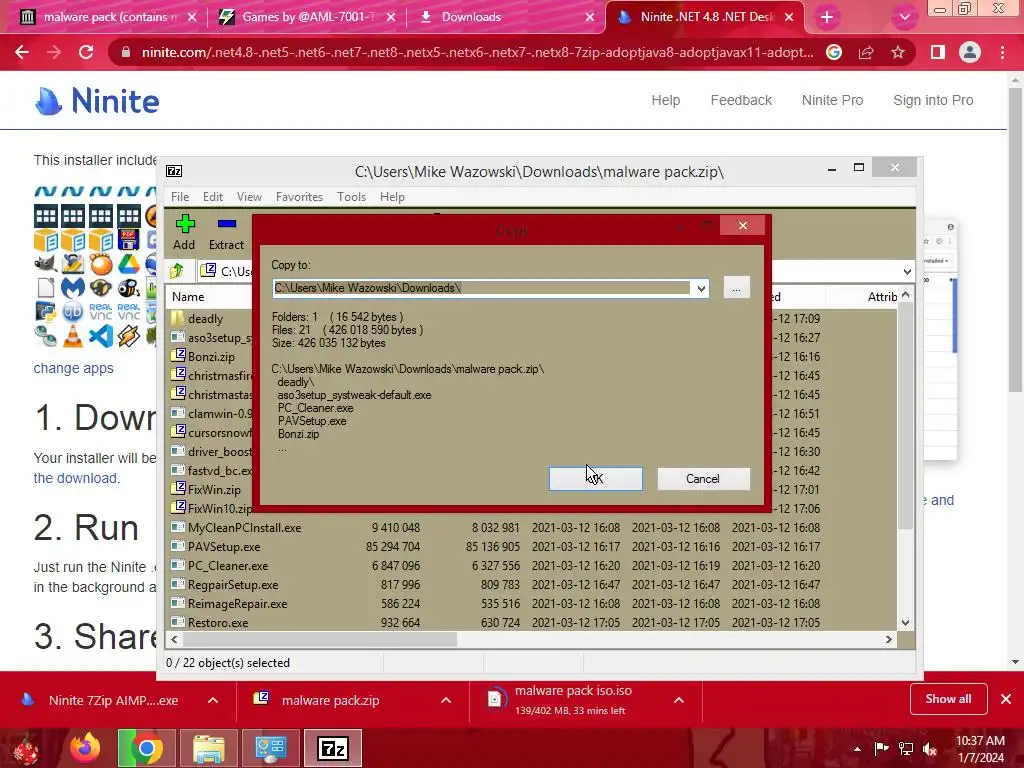The height and width of the screenshot is (768, 1024).
Task: Expand malware pack.zip download options
Action: pyautogui.click(x=446, y=700)
